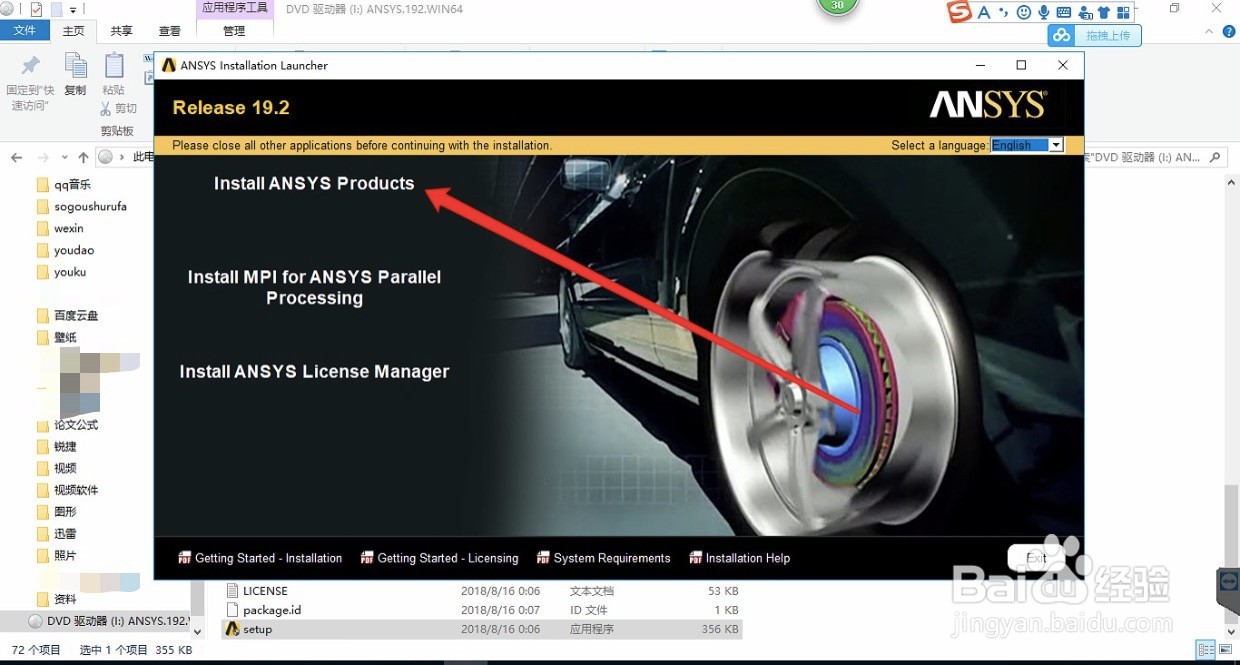Switch to the 查看 ribbon tab

(170, 31)
